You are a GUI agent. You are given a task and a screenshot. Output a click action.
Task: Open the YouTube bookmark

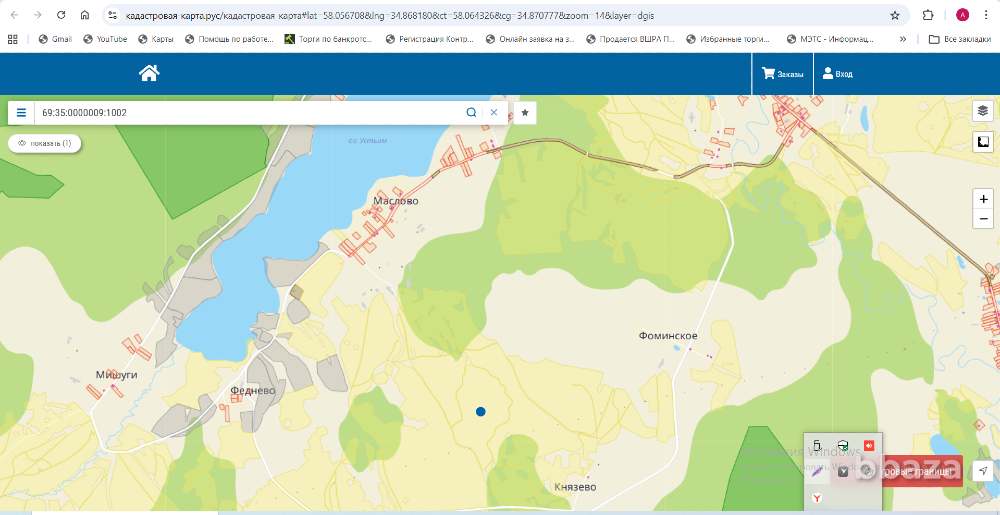click(105, 39)
